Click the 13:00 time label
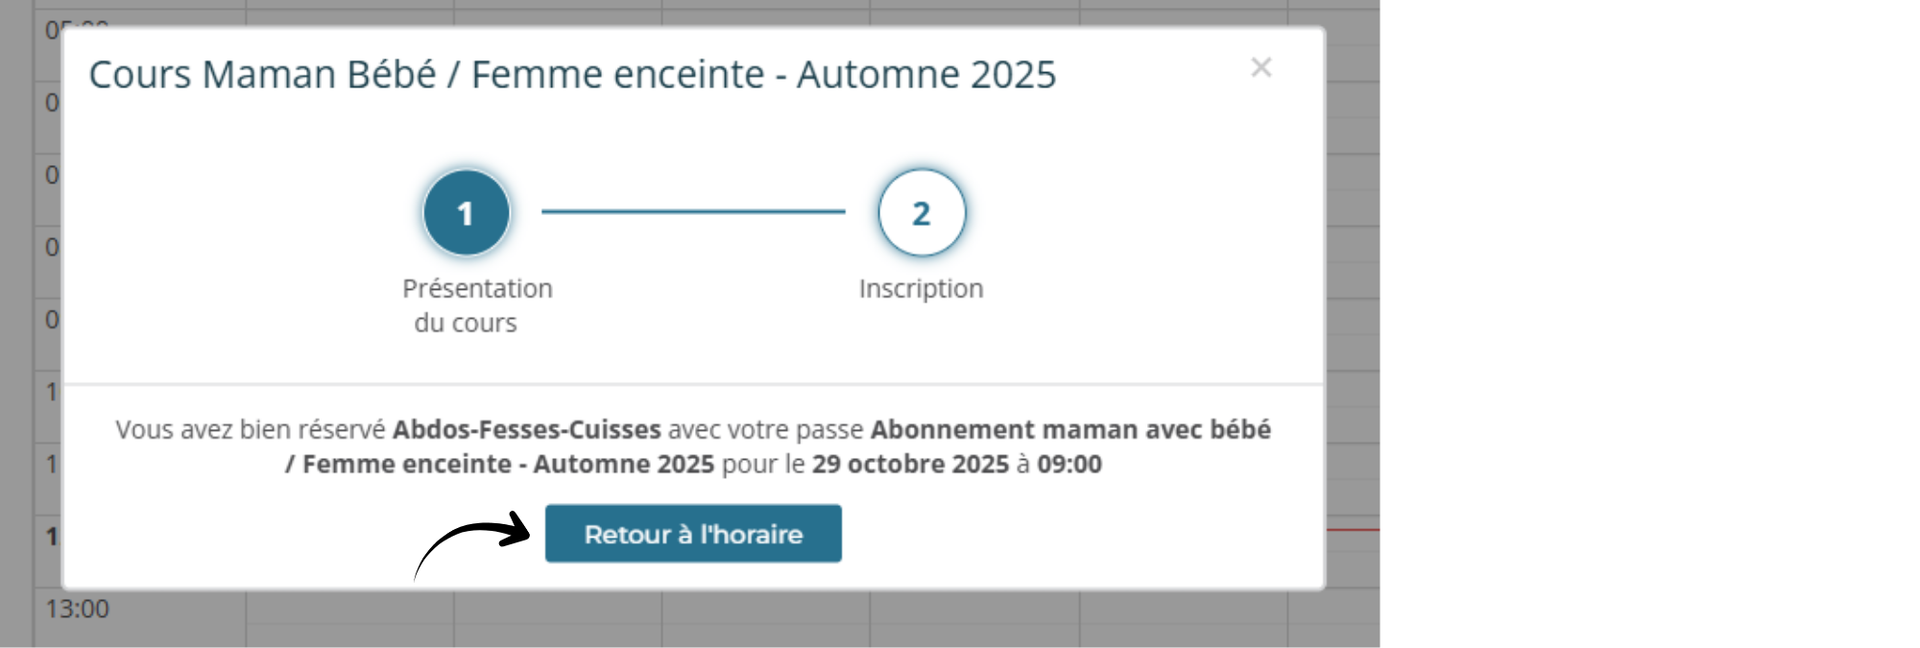The width and height of the screenshot is (1920, 648). coord(77,609)
